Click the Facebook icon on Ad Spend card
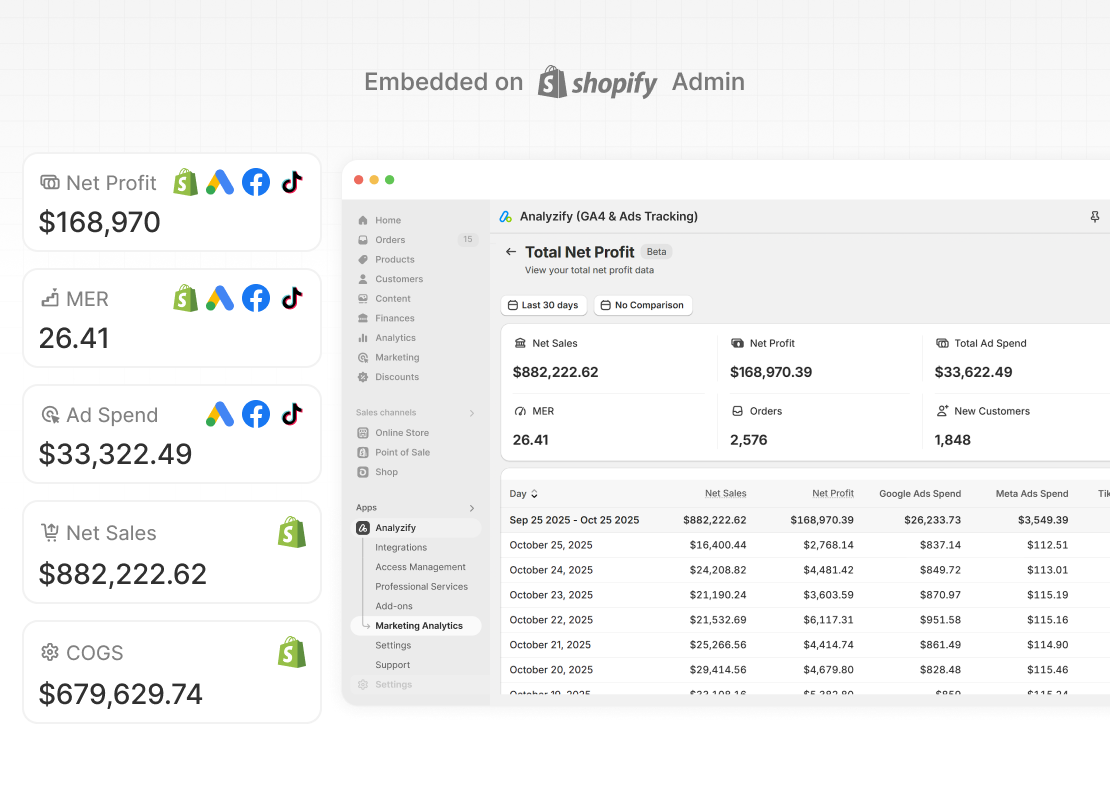Image resolution: width=1110 pixels, height=790 pixels. click(255, 413)
